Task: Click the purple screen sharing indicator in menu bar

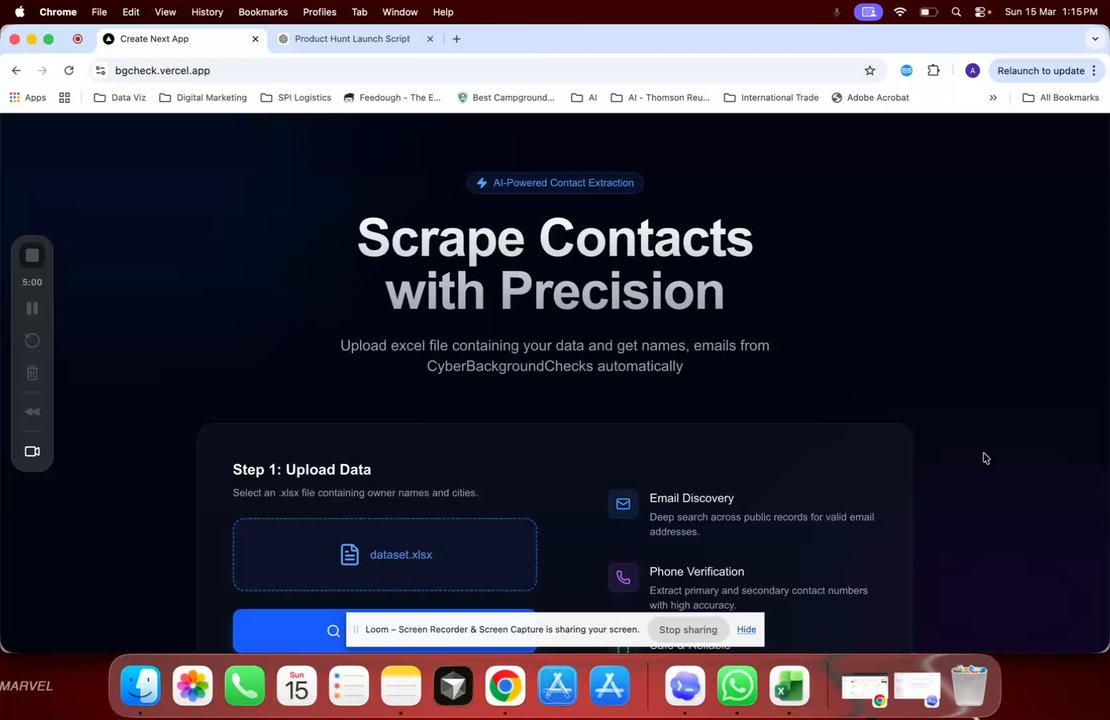Action: pos(868,12)
